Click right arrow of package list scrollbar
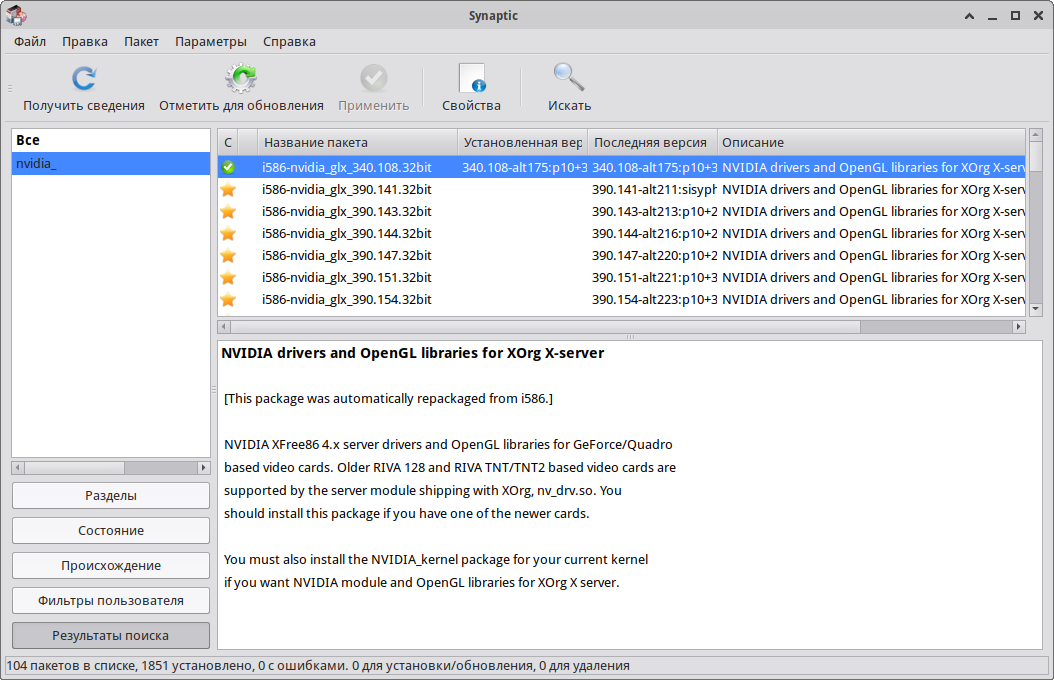1054x680 pixels. [1019, 326]
